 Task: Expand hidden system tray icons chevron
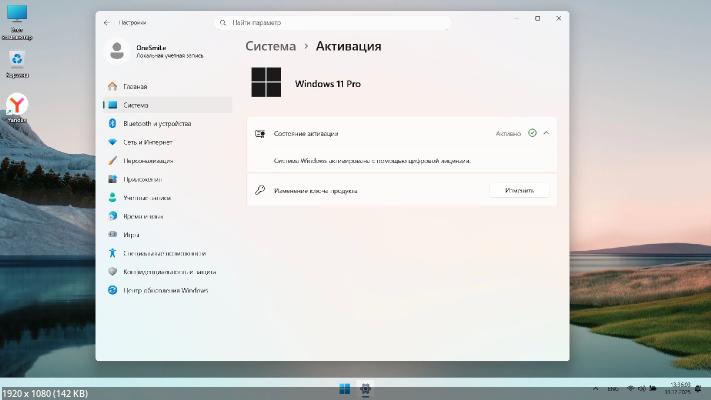click(x=596, y=389)
